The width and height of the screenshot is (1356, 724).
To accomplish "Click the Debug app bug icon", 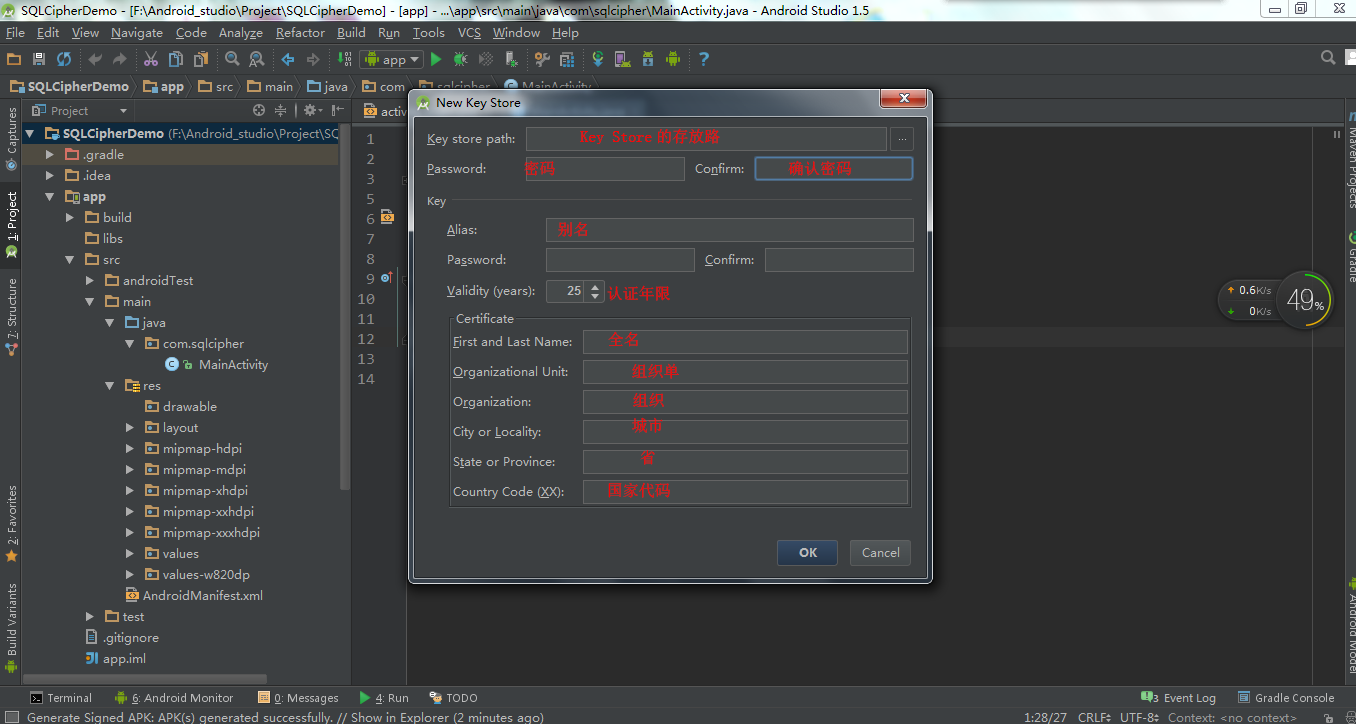I will point(461,59).
